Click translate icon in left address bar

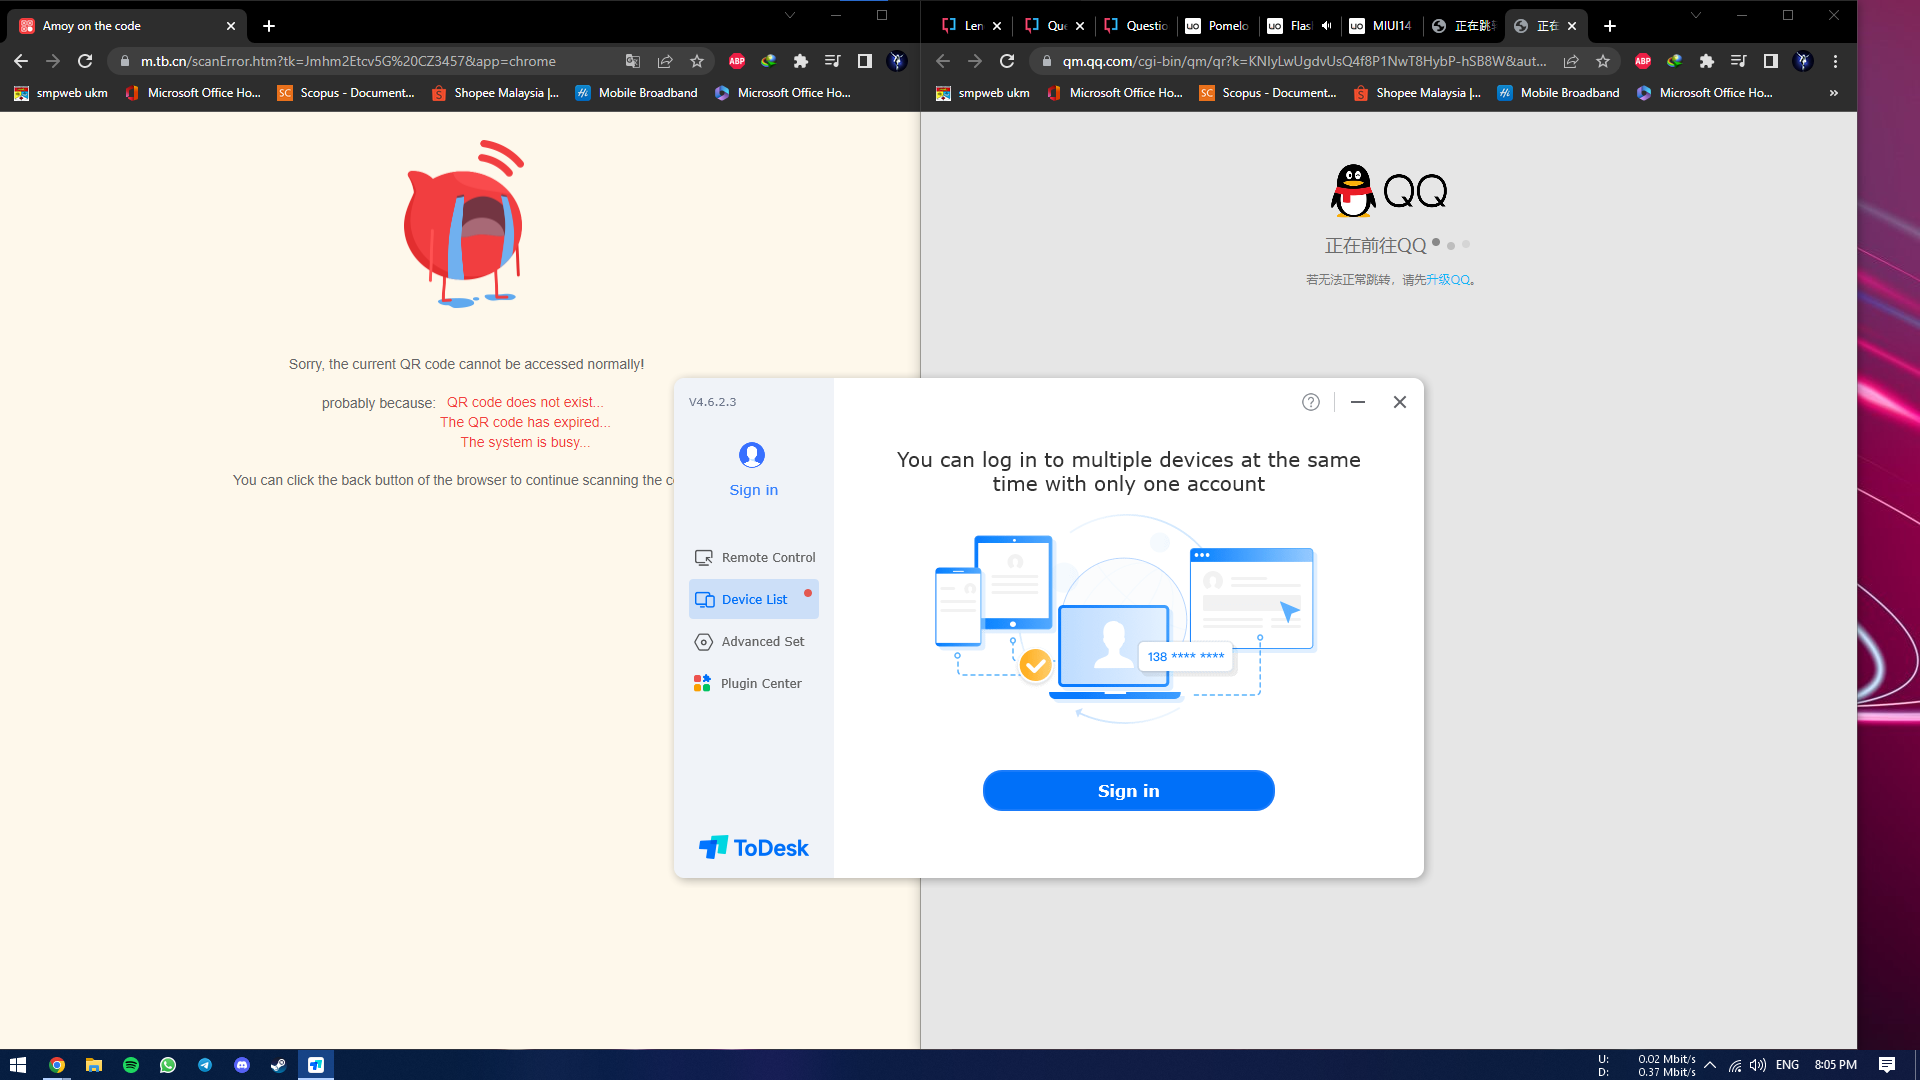[x=633, y=61]
